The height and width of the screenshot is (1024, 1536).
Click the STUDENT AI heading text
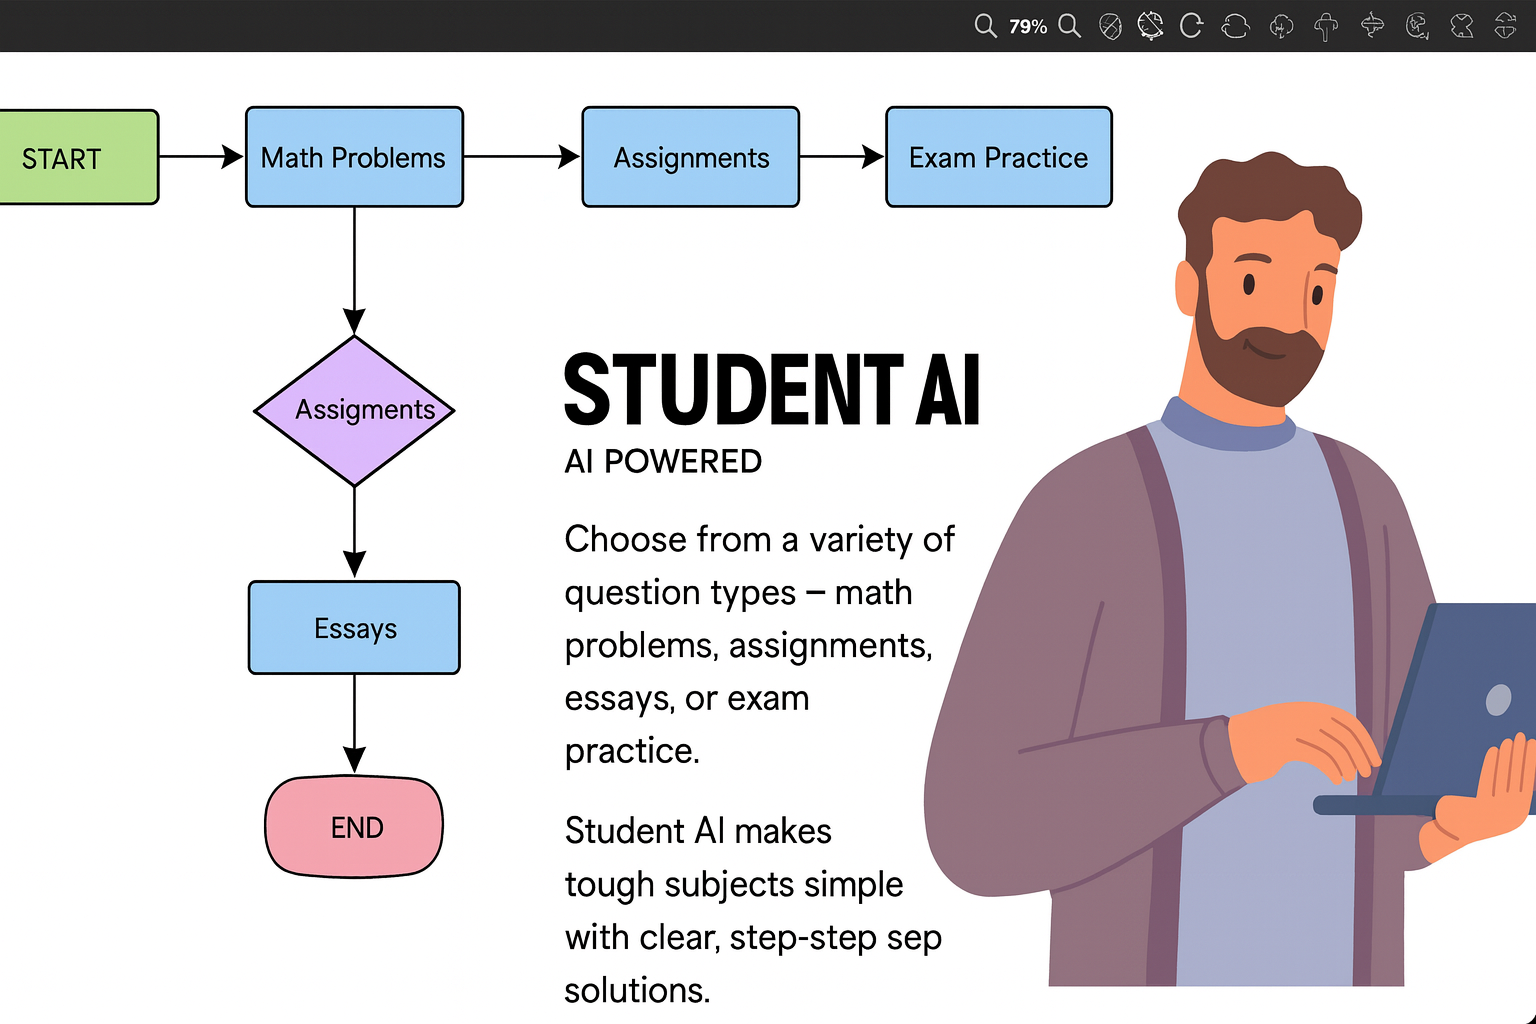click(x=771, y=390)
